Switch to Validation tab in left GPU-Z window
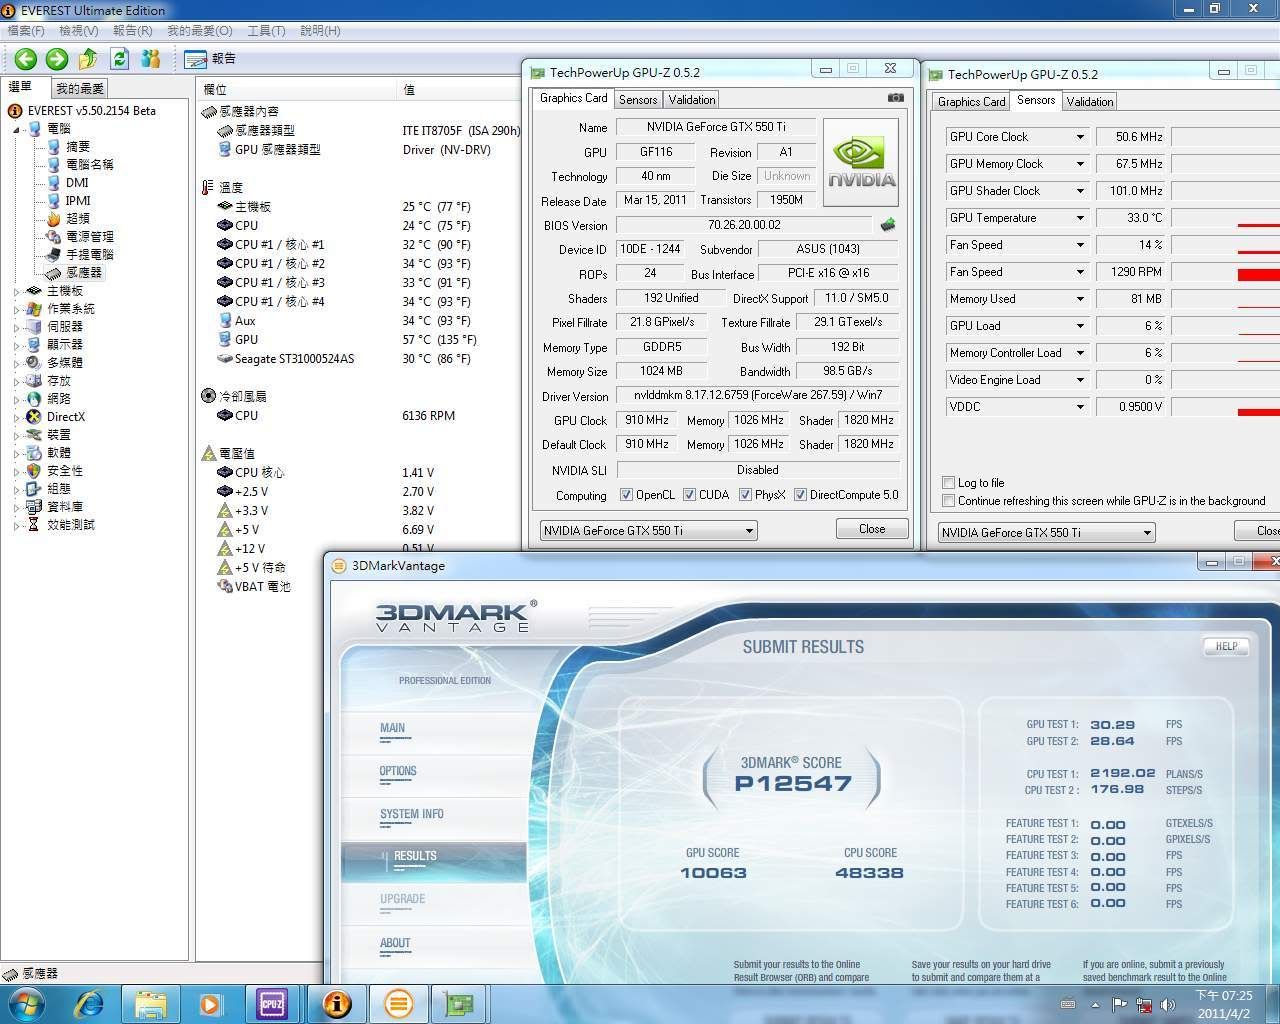The width and height of the screenshot is (1280, 1024). click(x=692, y=100)
